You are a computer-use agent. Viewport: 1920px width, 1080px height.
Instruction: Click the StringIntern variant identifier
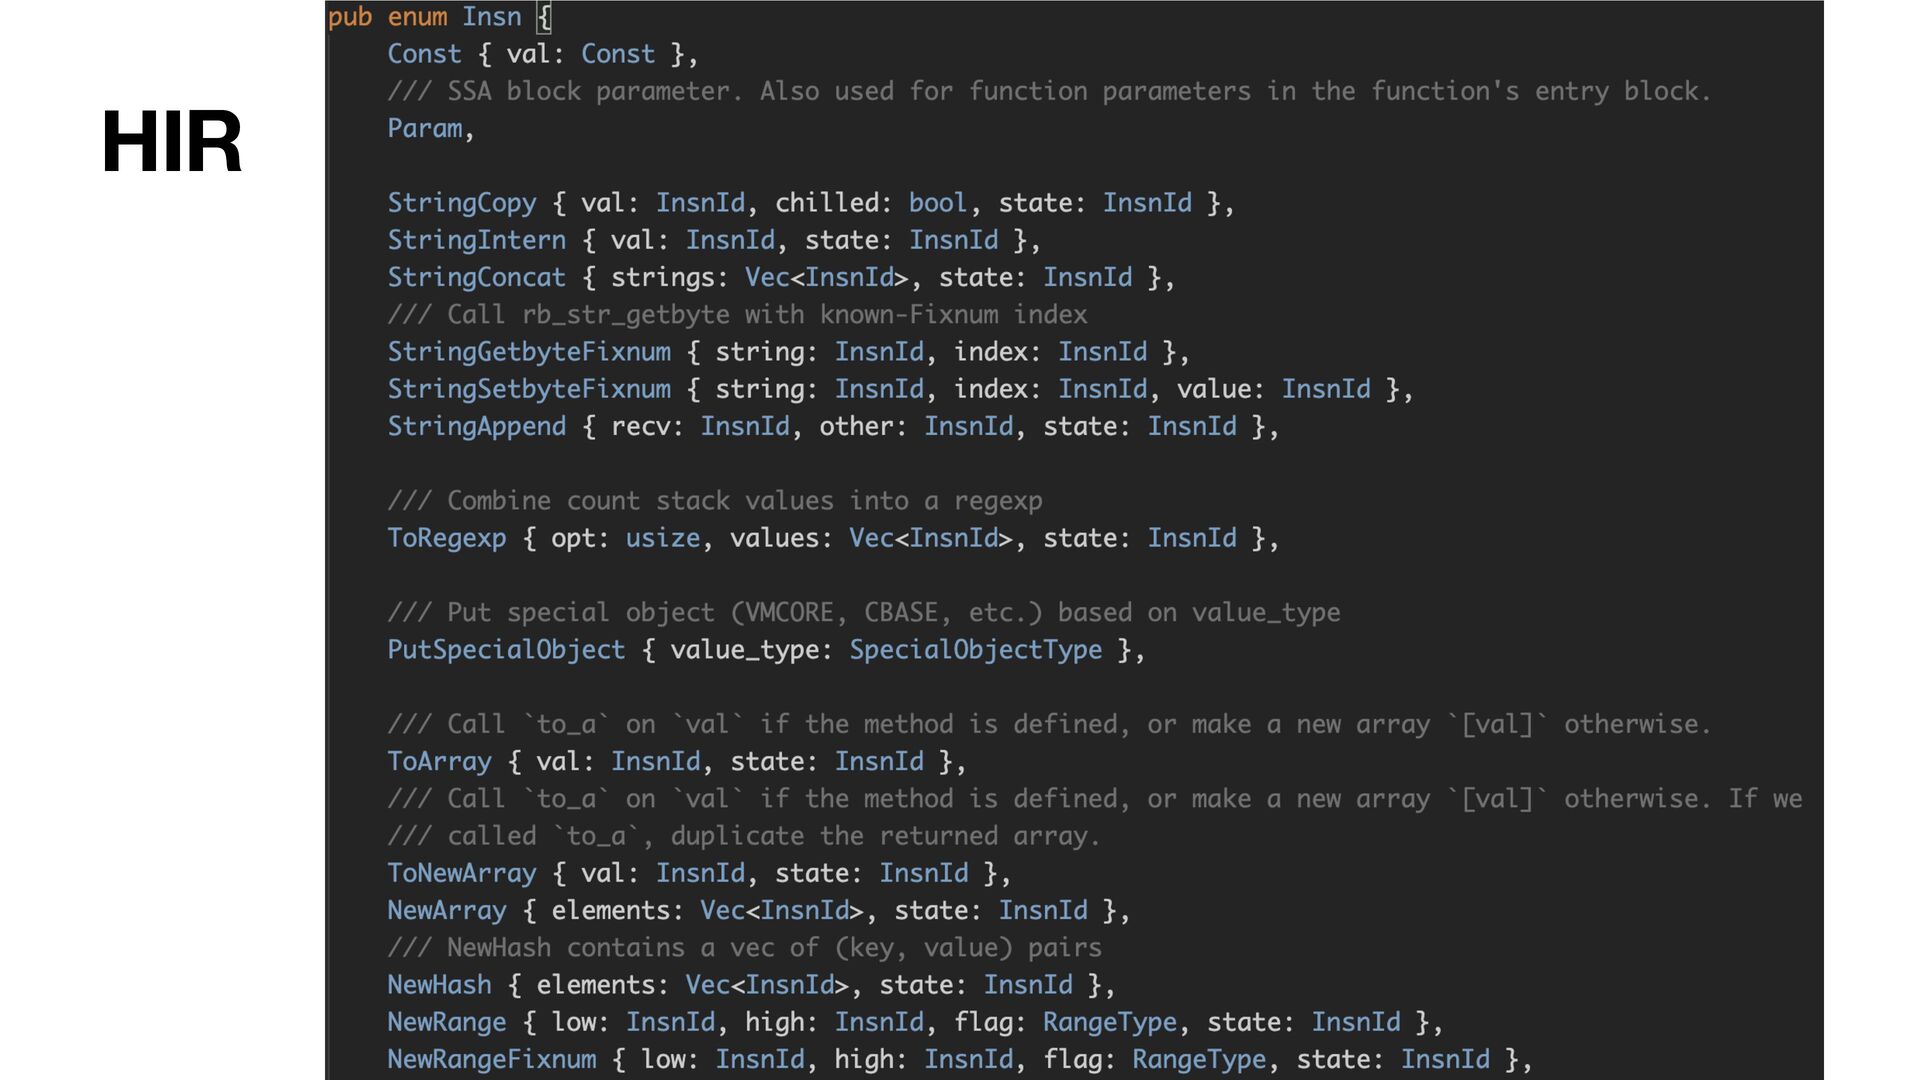pyautogui.click(x=476, y=240)
